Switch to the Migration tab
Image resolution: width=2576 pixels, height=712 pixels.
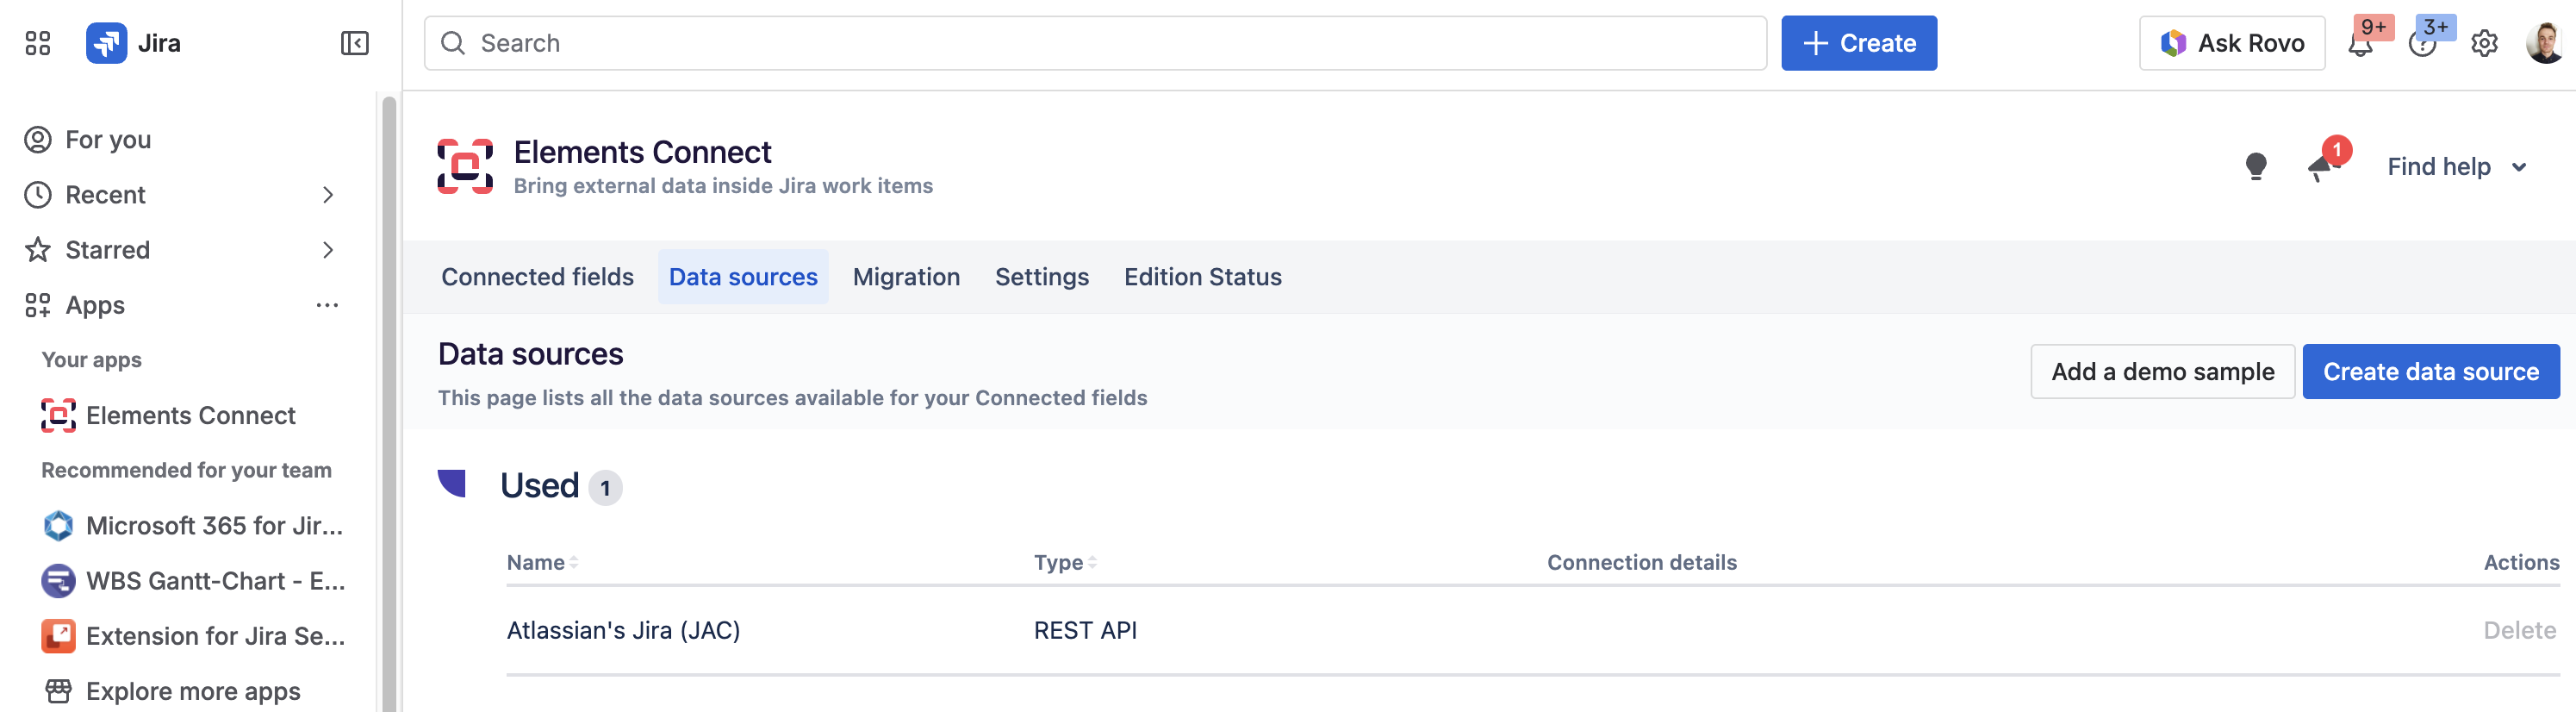(906, 277)
